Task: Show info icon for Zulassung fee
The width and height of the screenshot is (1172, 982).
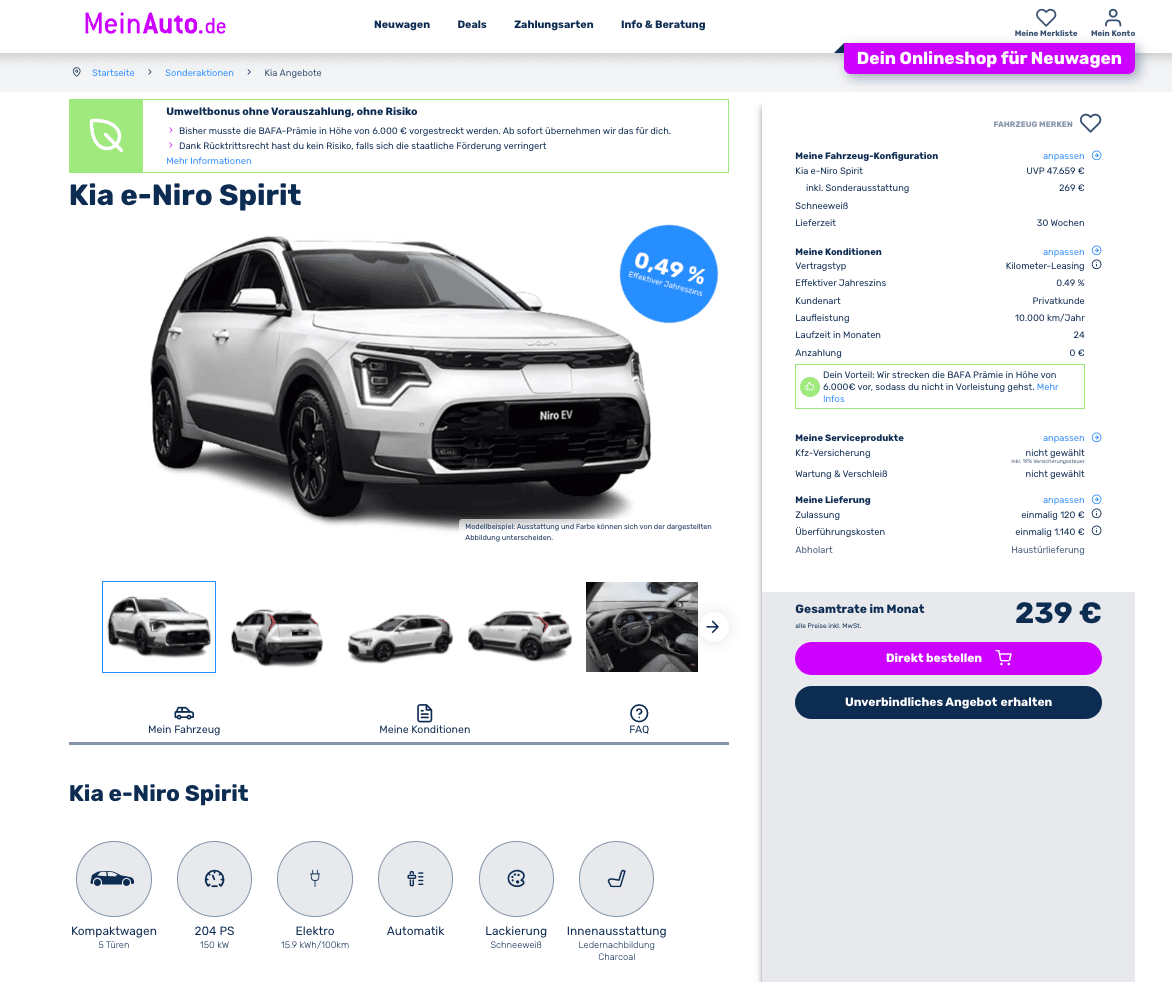Action: pos(1097,513)
